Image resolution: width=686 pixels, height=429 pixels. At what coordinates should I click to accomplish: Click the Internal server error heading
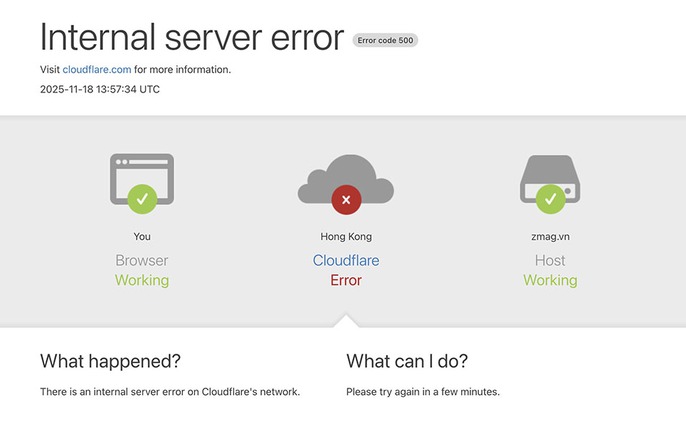click(191, 37)
